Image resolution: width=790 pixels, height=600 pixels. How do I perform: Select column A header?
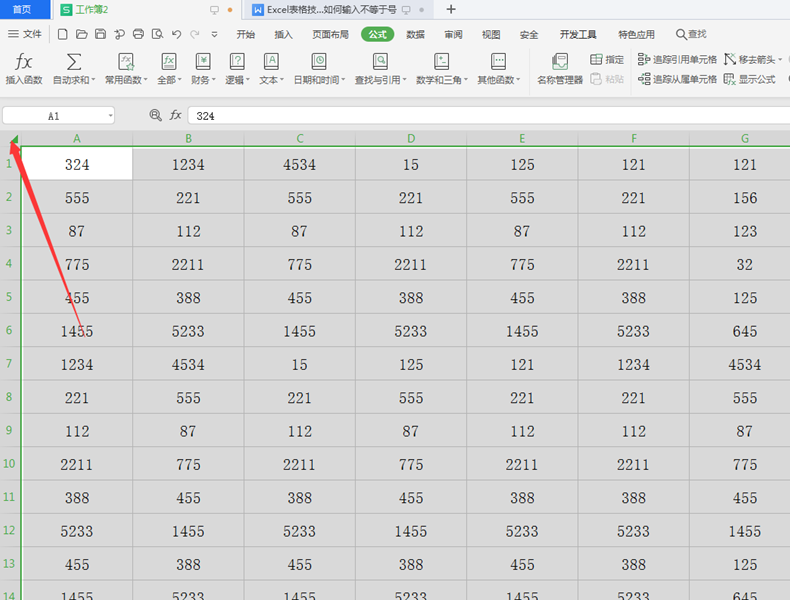click(x=77, y=138)
